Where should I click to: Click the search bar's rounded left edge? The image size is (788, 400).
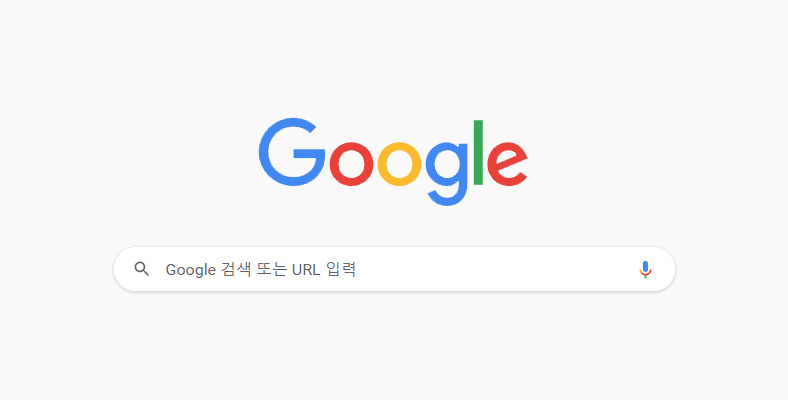click(121, 269)
